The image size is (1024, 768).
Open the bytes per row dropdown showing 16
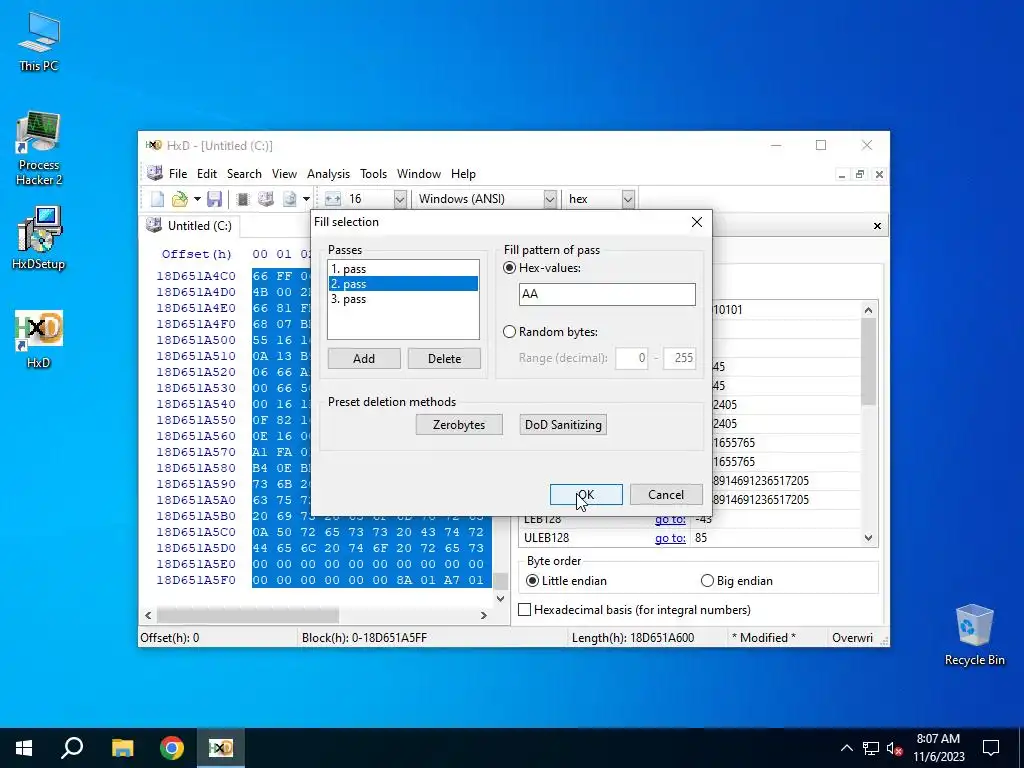(400, 199)
